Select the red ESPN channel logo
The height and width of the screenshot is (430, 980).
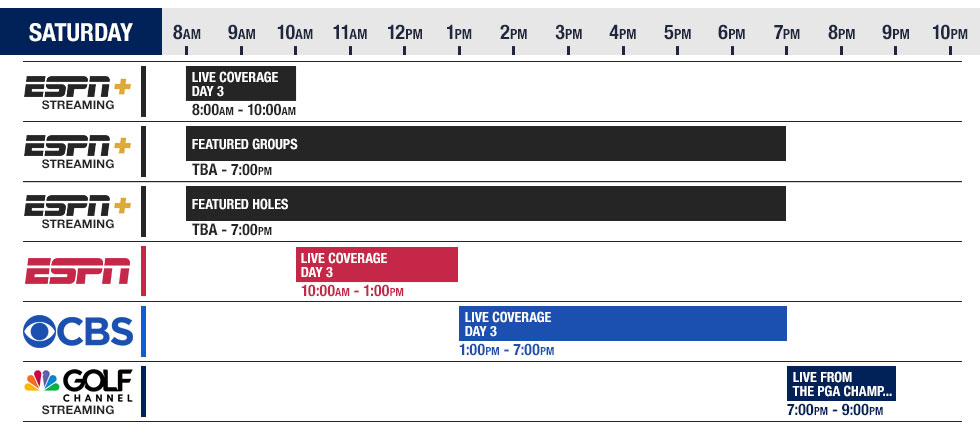tap(77, 271)
